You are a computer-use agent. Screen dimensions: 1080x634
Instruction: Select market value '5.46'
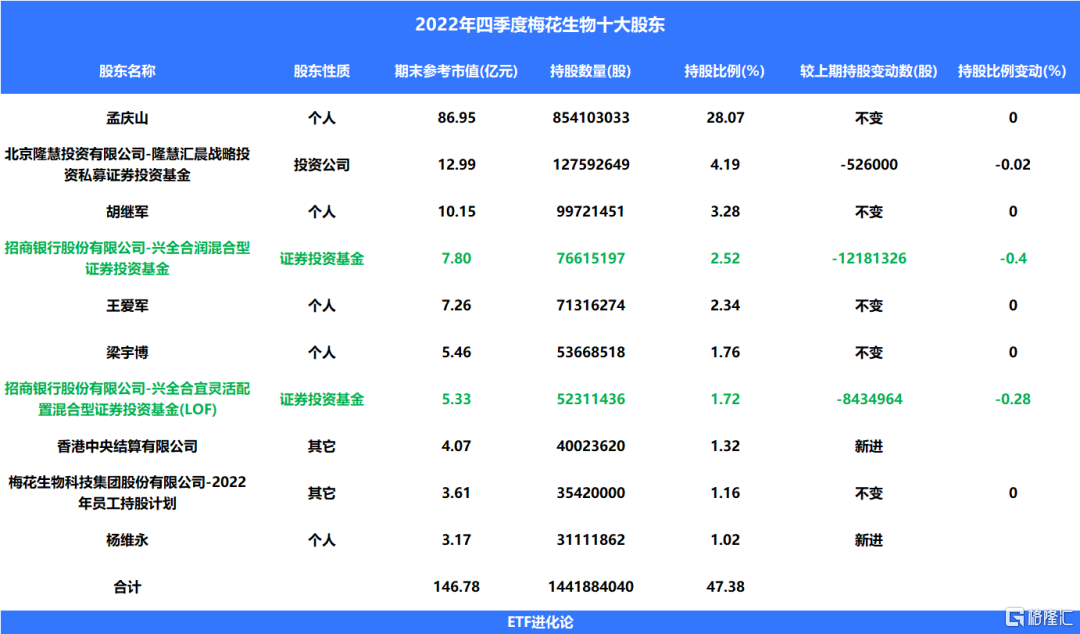click(457, 352)
